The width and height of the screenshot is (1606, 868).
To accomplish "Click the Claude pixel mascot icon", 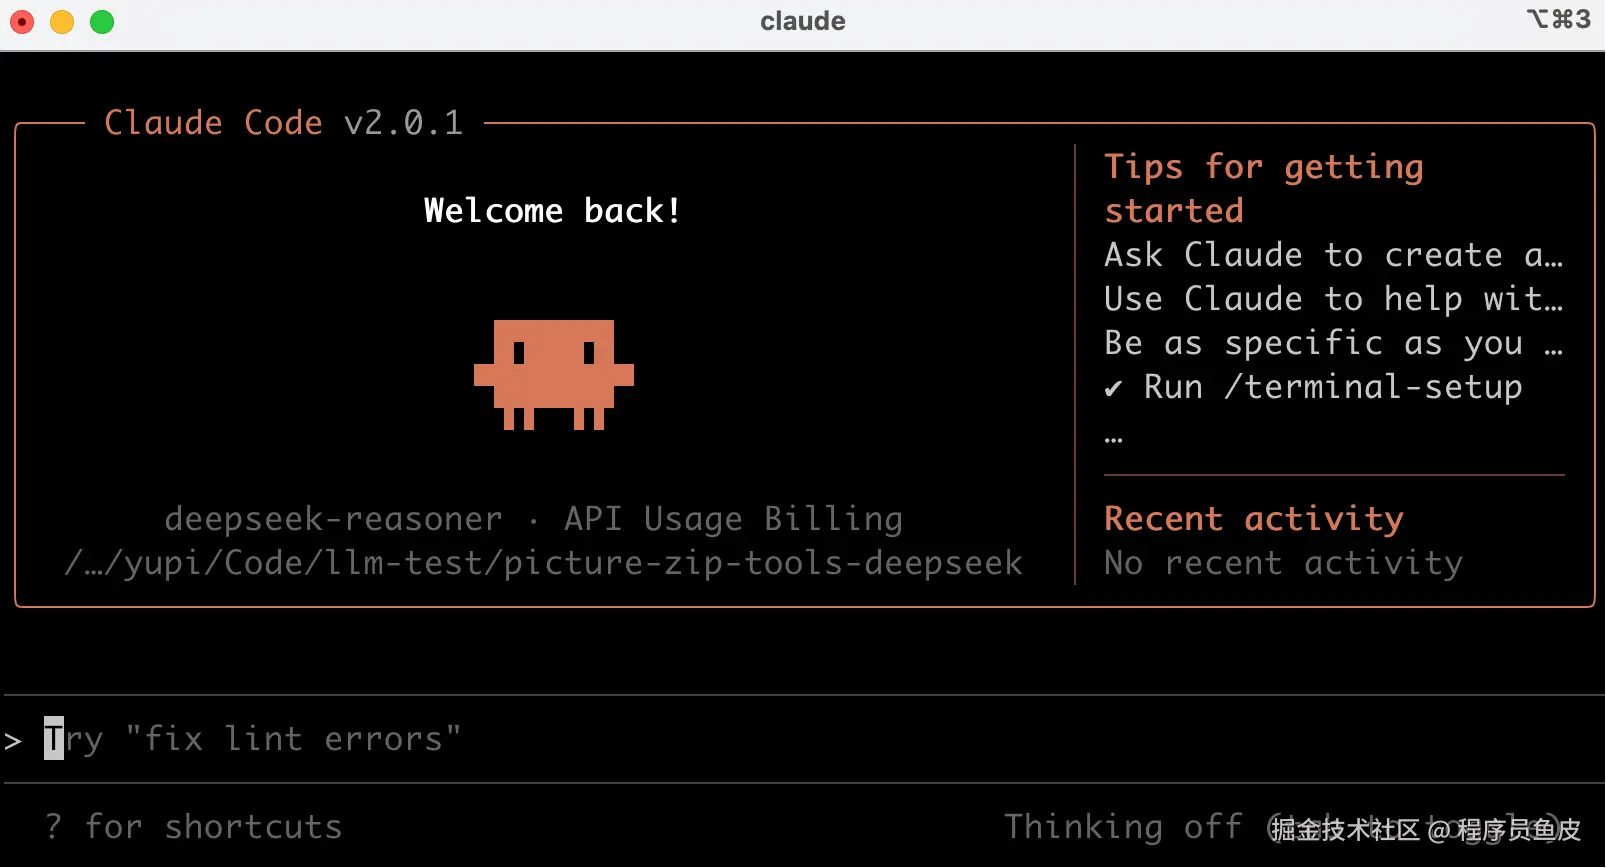I will (x=554, y=375).
